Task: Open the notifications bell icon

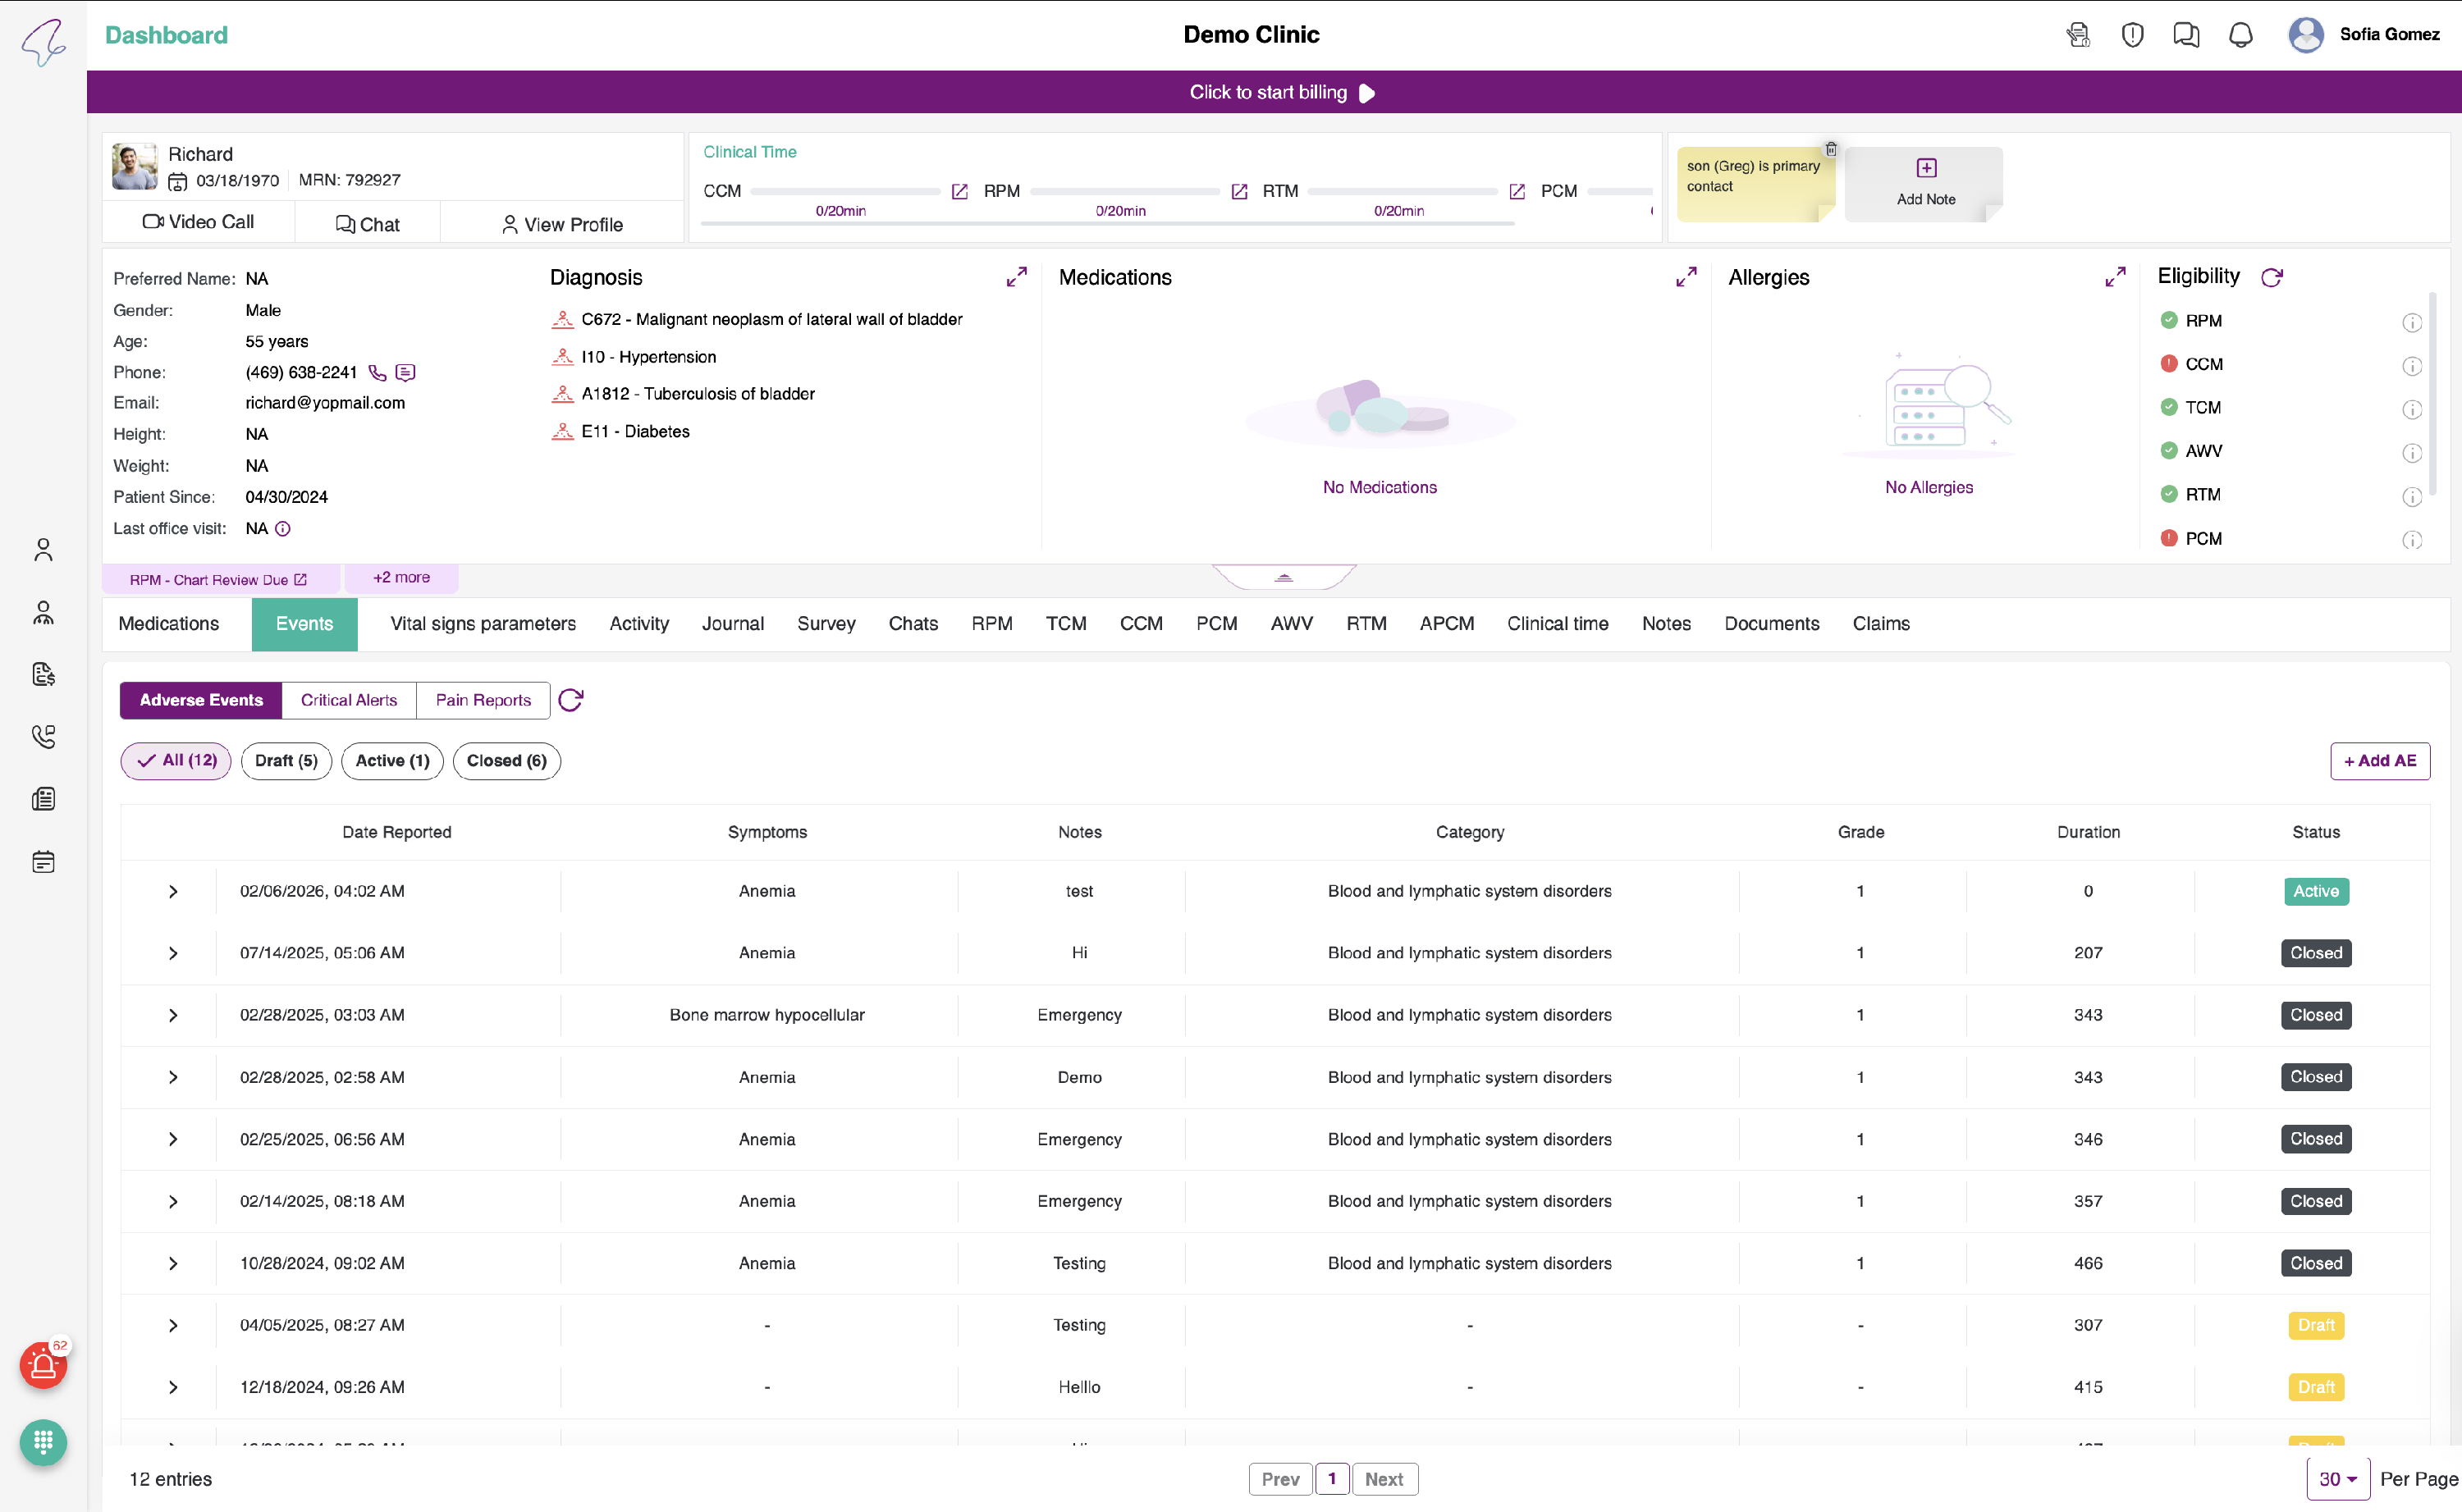Action: 2240,35
